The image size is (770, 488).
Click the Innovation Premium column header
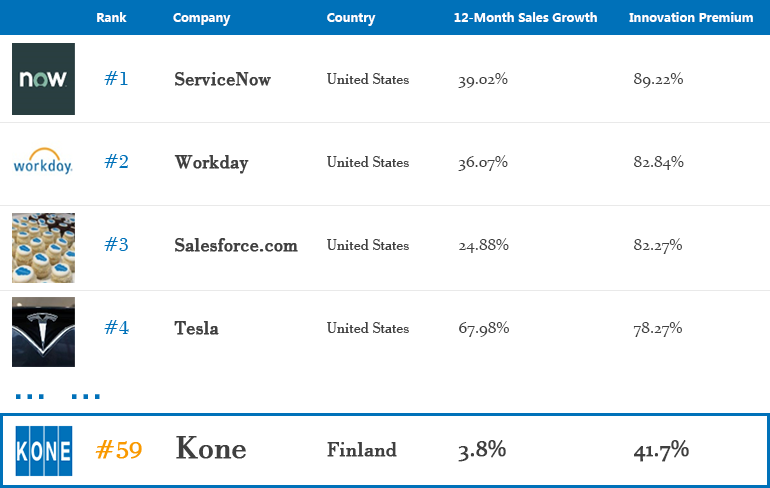690,18
